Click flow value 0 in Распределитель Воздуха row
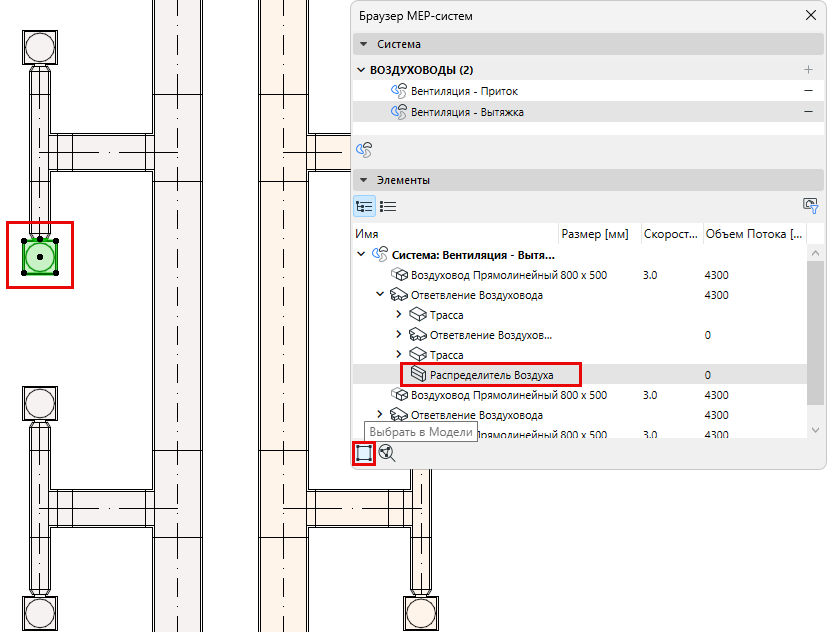This screenshot has height=632, width=832. [707, 375]
